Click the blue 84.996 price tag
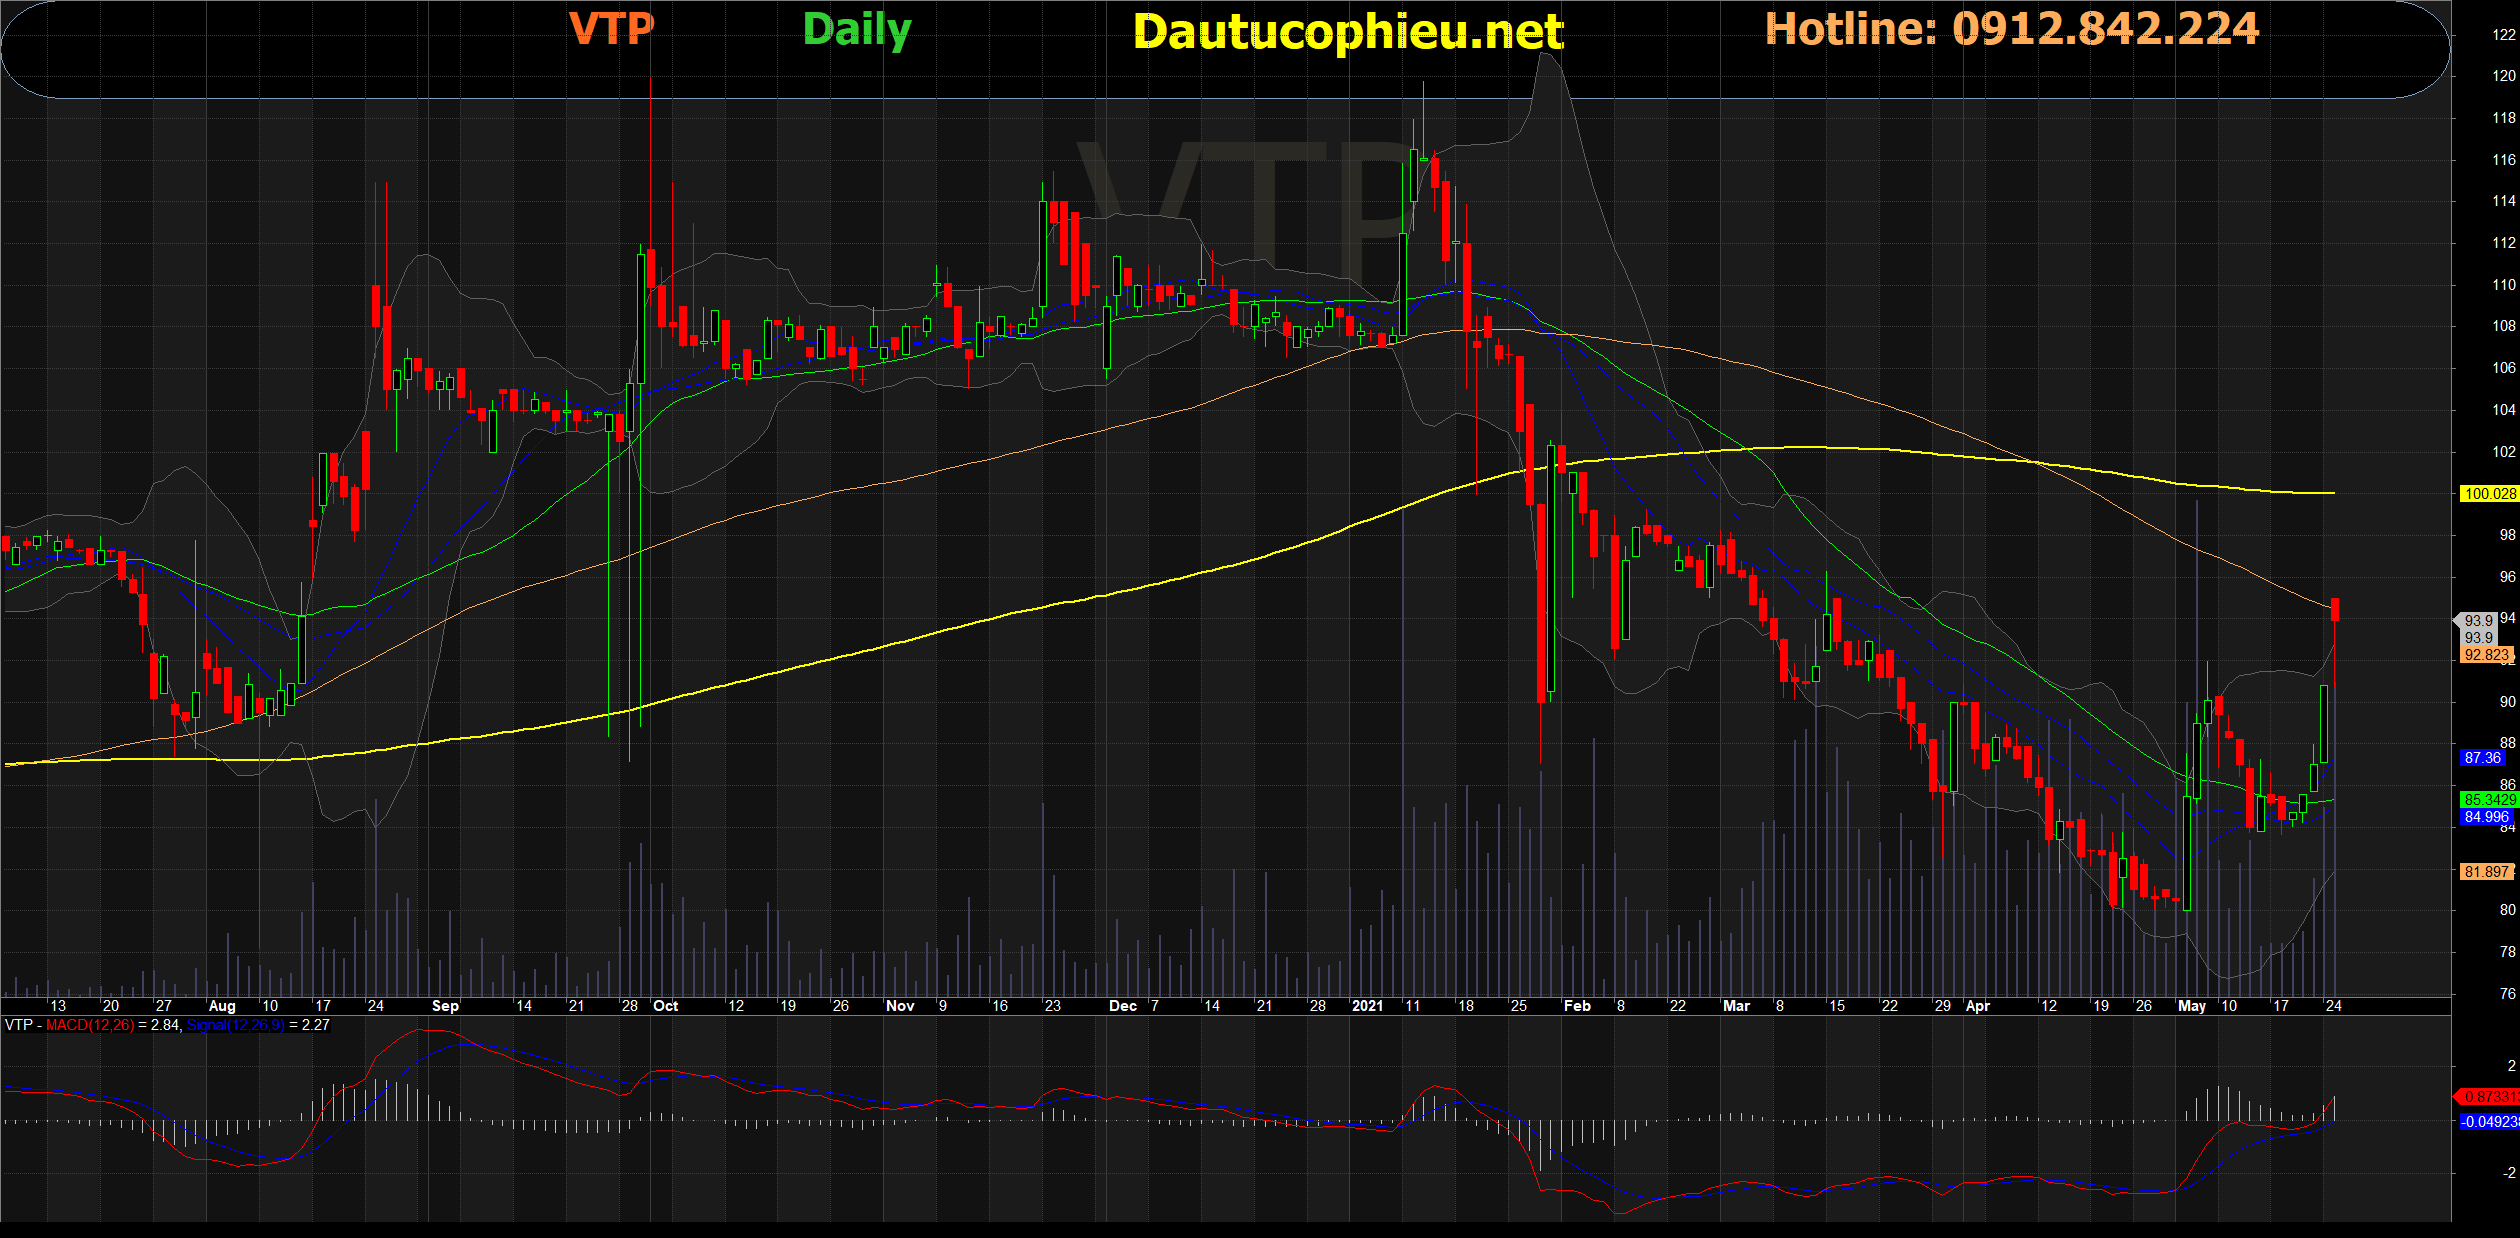The width and height of the screenshot is (2520, 1238). point(2486,817)
